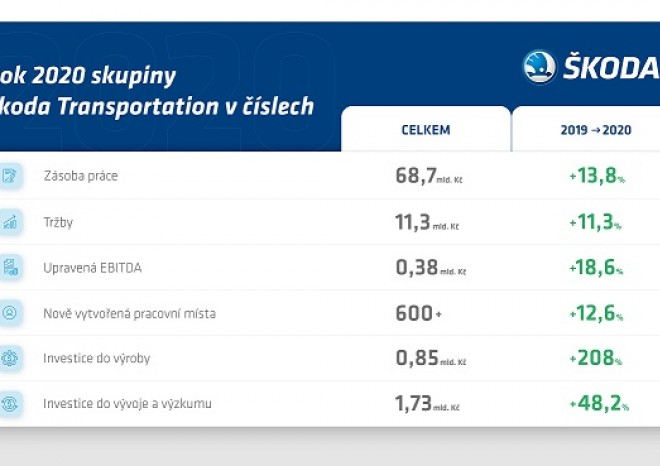Click the +13,8% growth figure
Screen dimensions: 660x466
click(x=596, y=177)
